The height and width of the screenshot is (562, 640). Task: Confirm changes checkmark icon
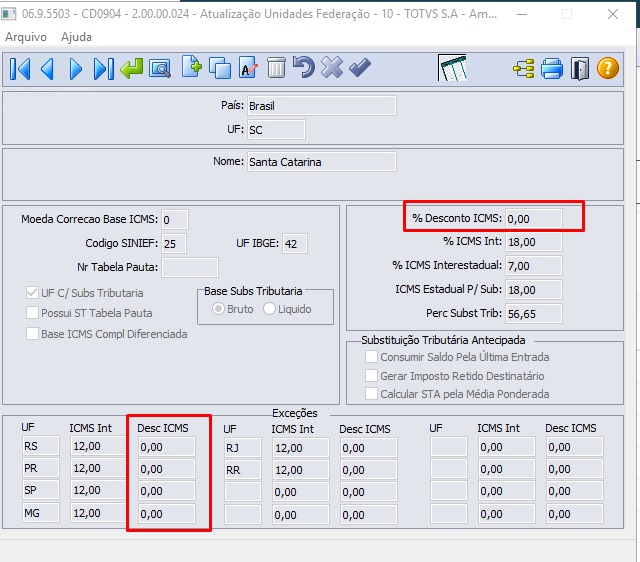click(360, 67)
